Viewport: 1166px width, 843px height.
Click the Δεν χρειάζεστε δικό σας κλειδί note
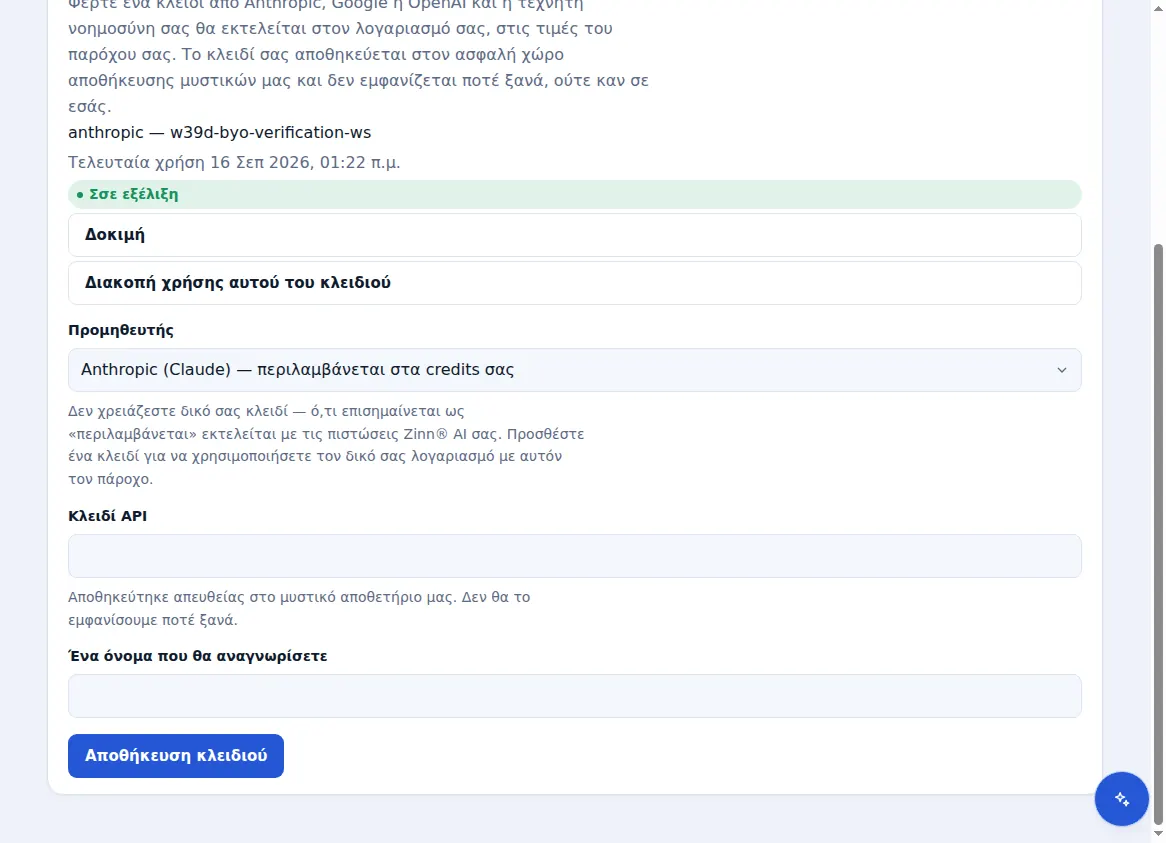[326, 445]
